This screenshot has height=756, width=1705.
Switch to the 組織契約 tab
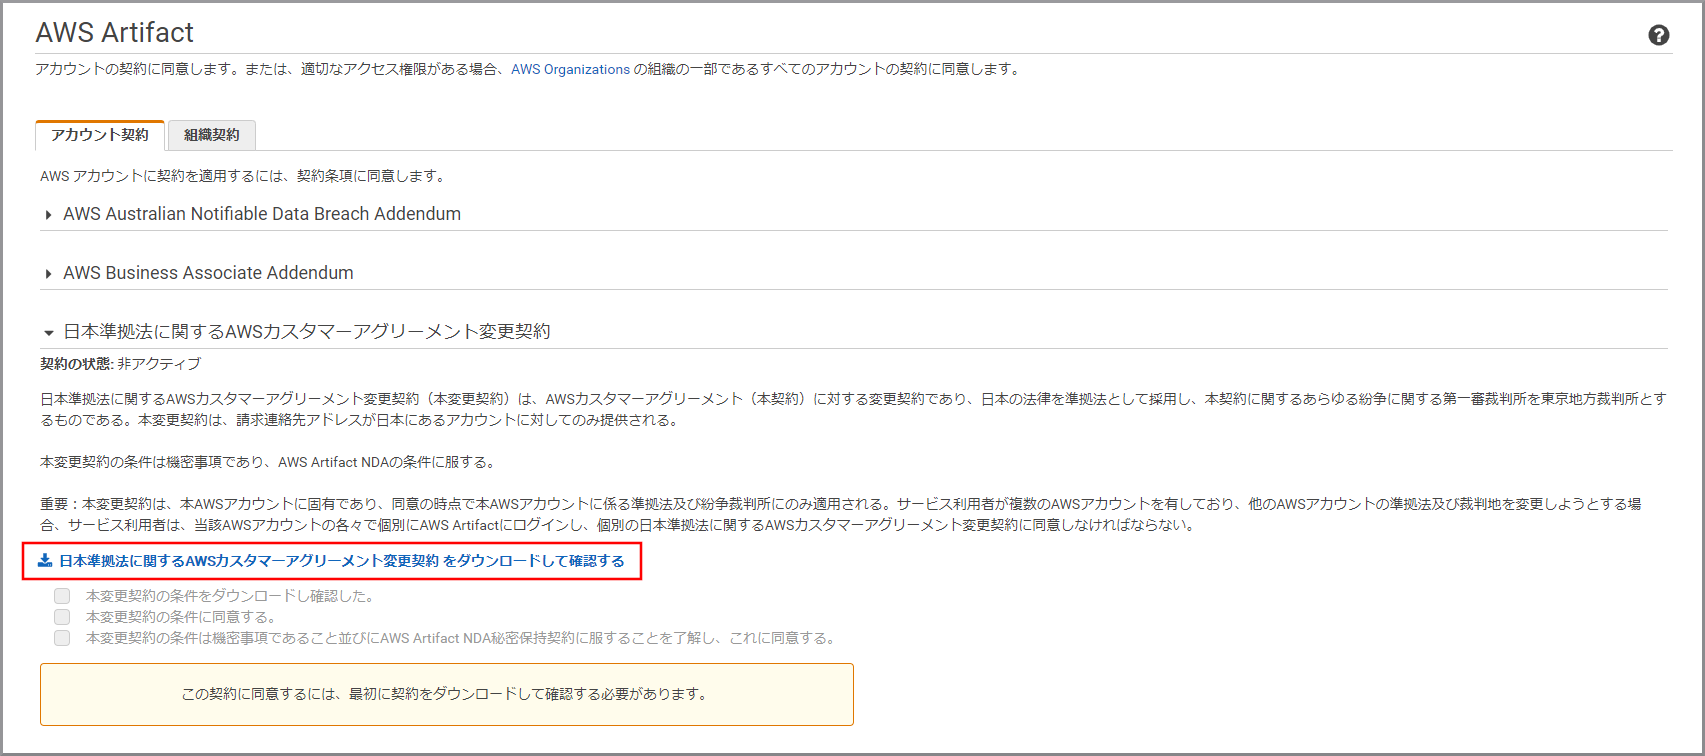(212, 135)
